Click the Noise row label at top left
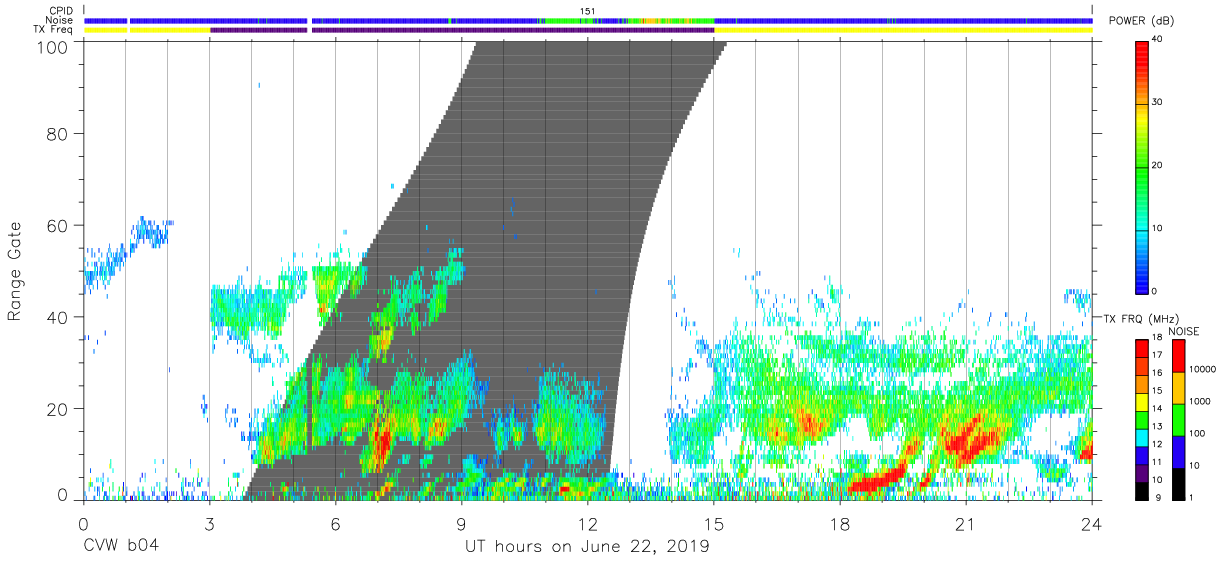 click(61, 21)
